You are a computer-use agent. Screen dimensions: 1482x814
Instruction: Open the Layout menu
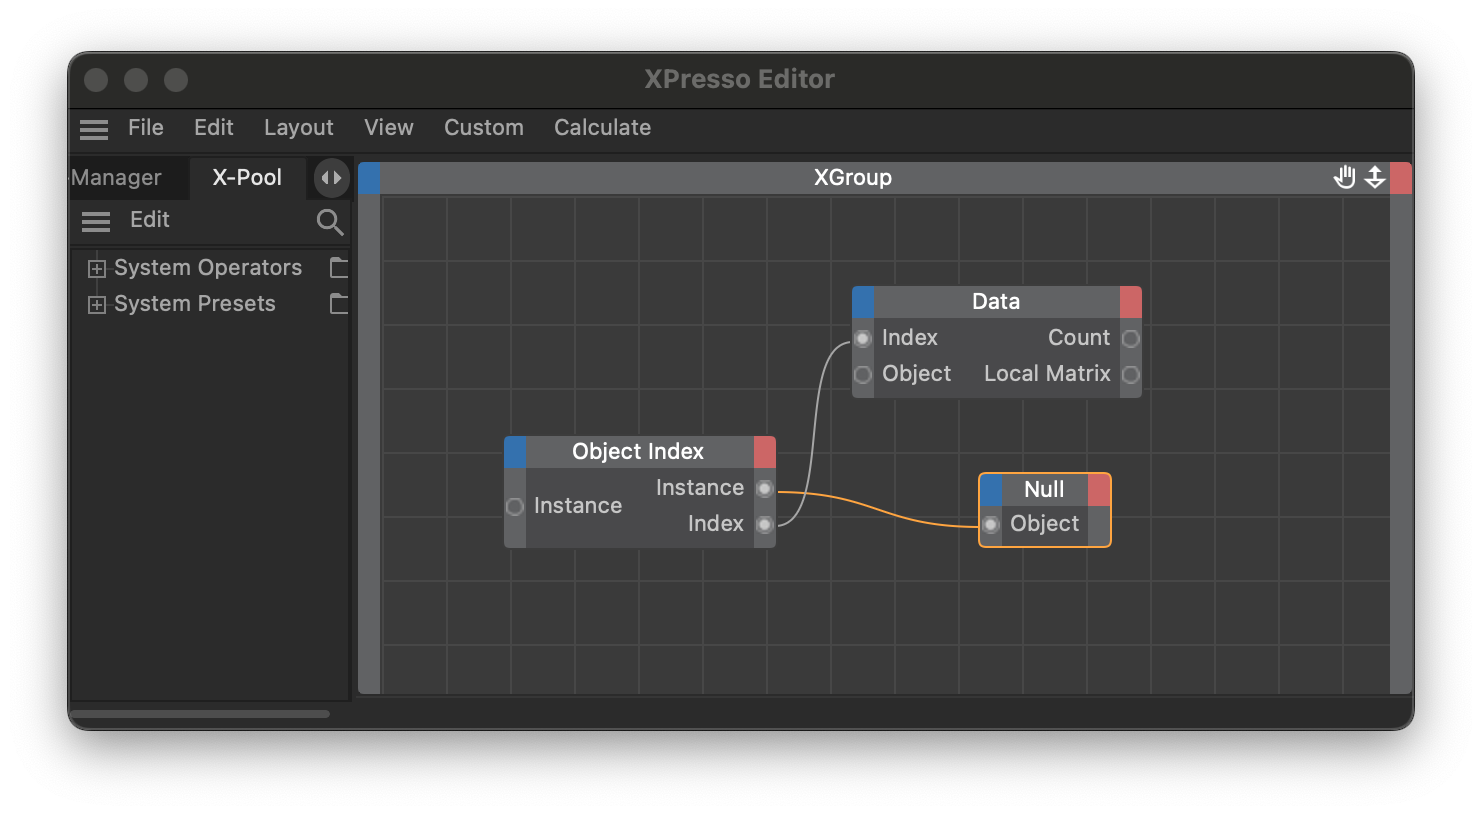tap(298, 128)
